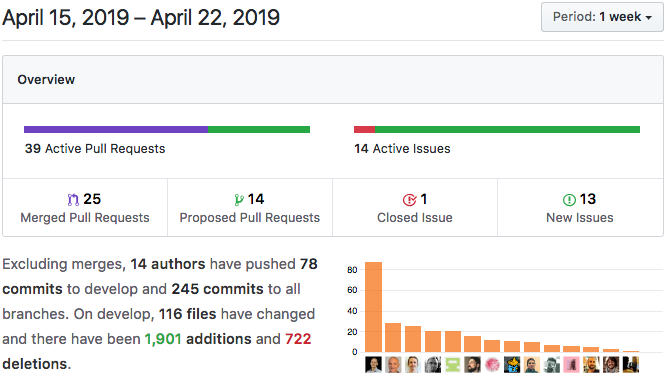Open the avatar with pink background
Viewport: 665px width, 379px height.
(x=571, y=365)
